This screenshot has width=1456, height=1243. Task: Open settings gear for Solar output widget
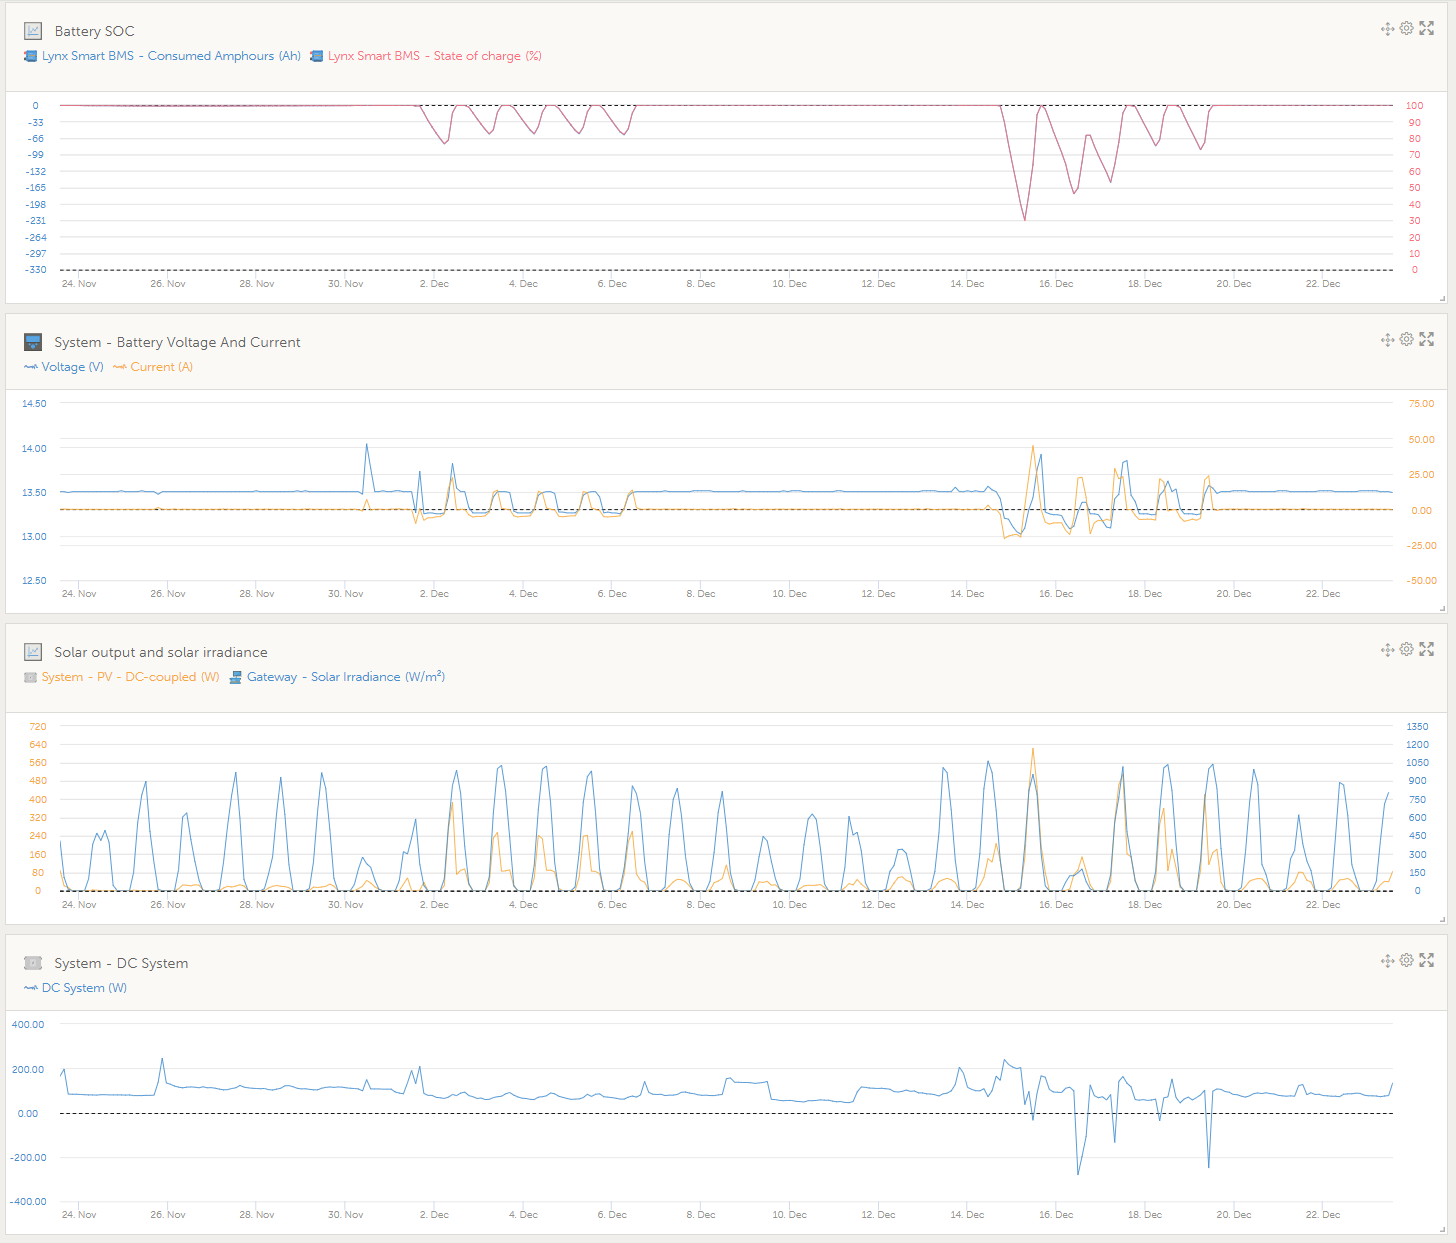pyautogui.click(x=1406, y=649)
